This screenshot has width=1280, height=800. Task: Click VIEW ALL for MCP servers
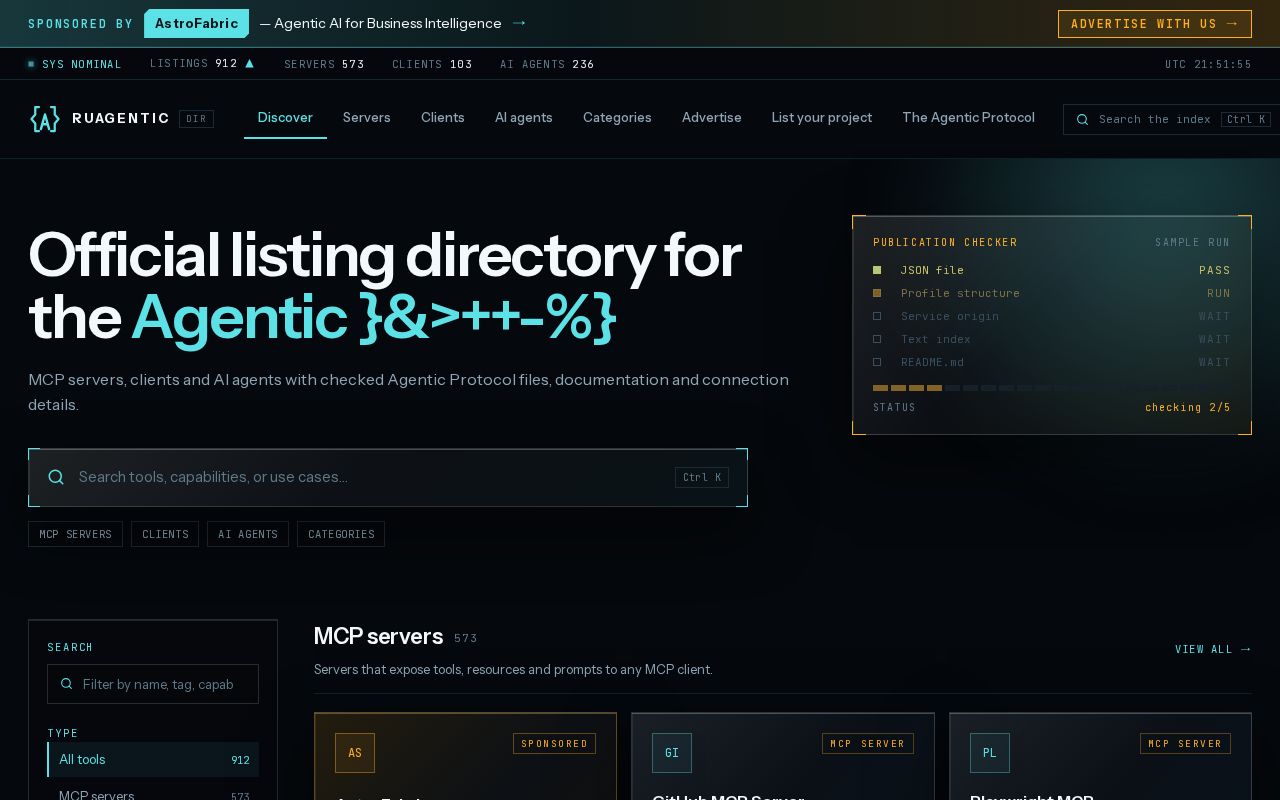pos(1213,649)
